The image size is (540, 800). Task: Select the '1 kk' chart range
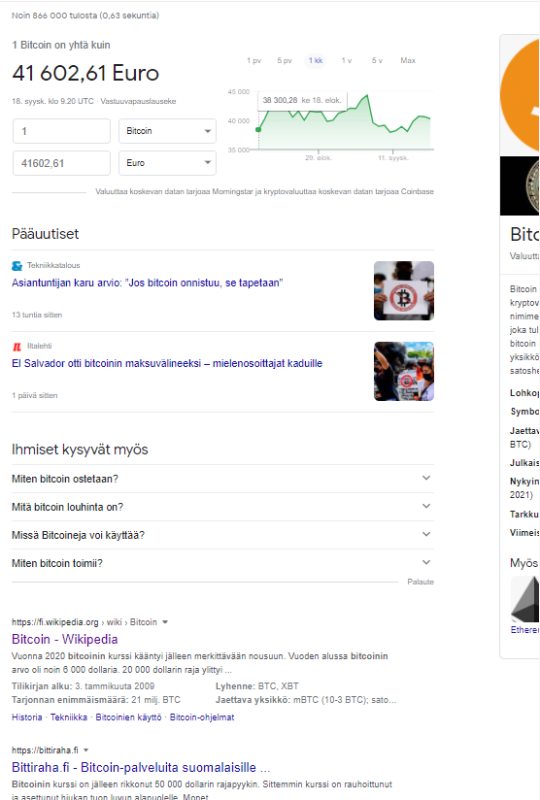click(x=315, y=60)
